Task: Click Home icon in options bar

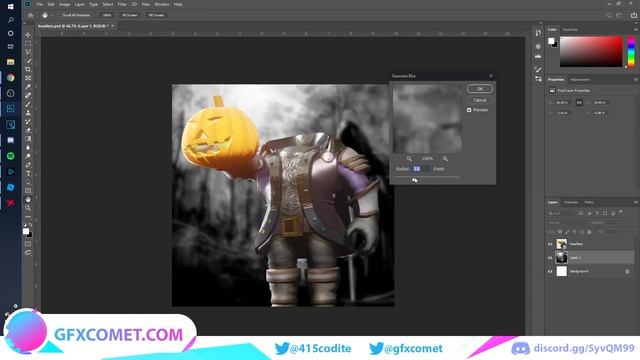Action: (31, 15)
